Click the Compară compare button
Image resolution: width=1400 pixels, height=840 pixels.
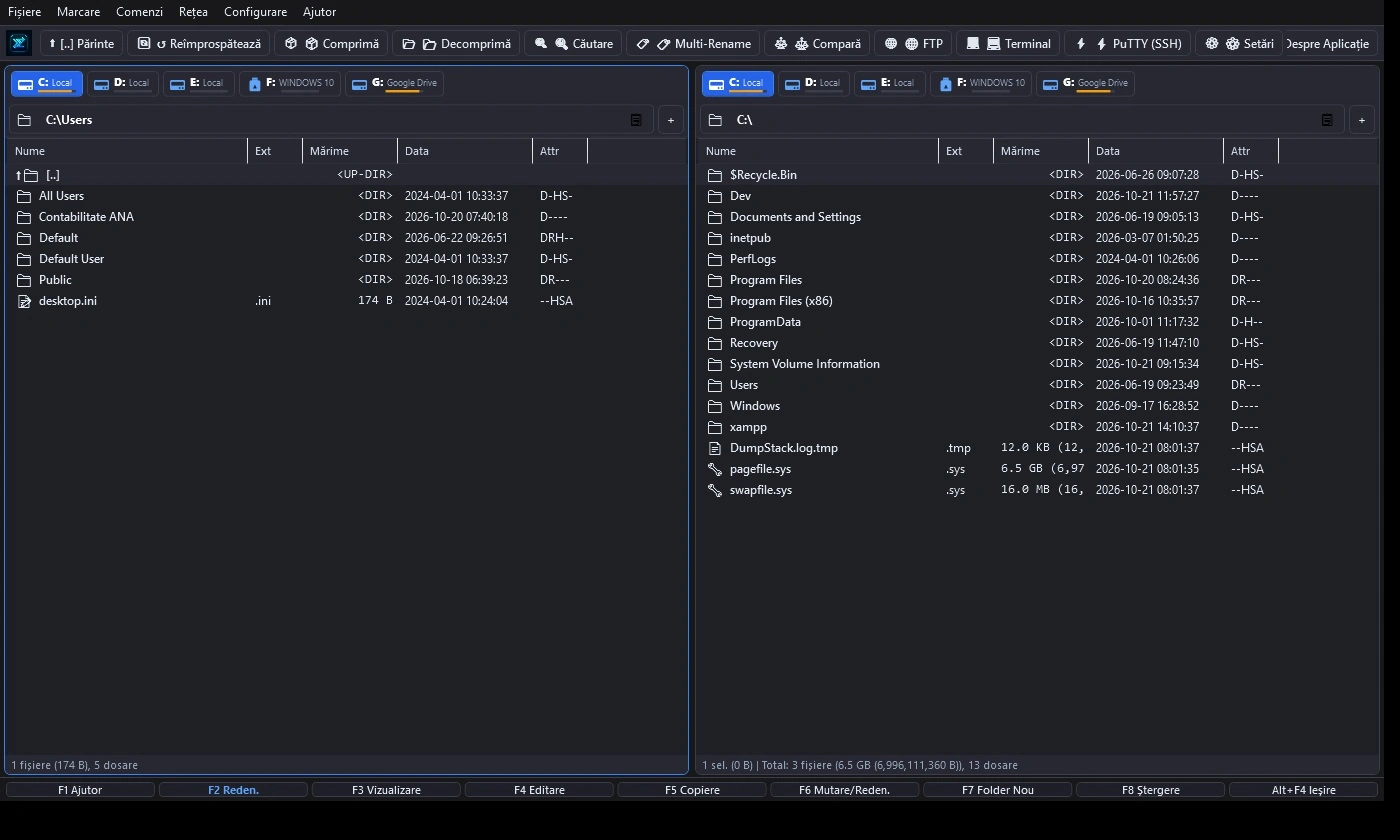point(818,43)
